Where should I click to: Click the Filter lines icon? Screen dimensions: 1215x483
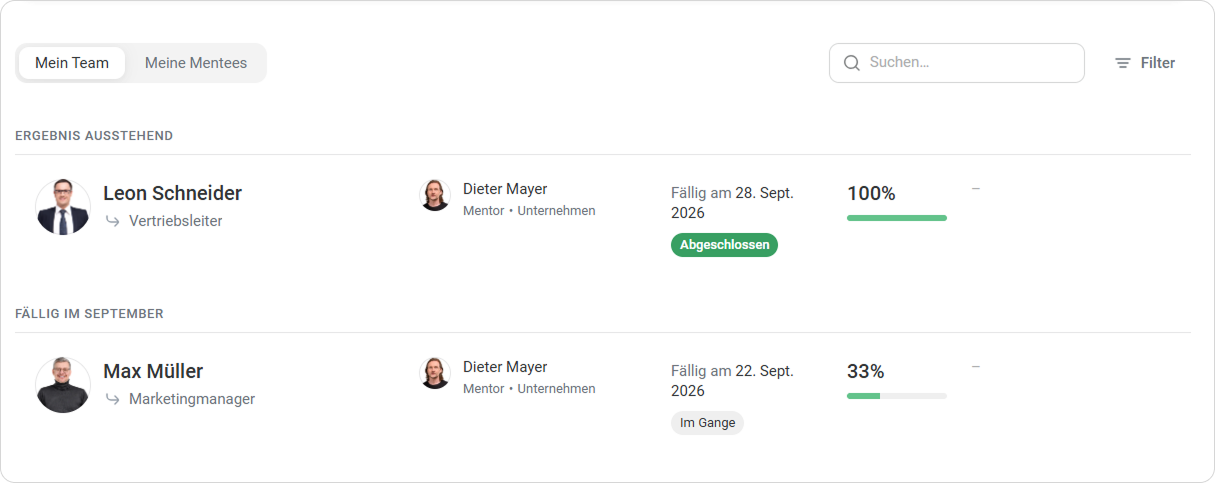pyautogui.click(x=1123, y=63)
